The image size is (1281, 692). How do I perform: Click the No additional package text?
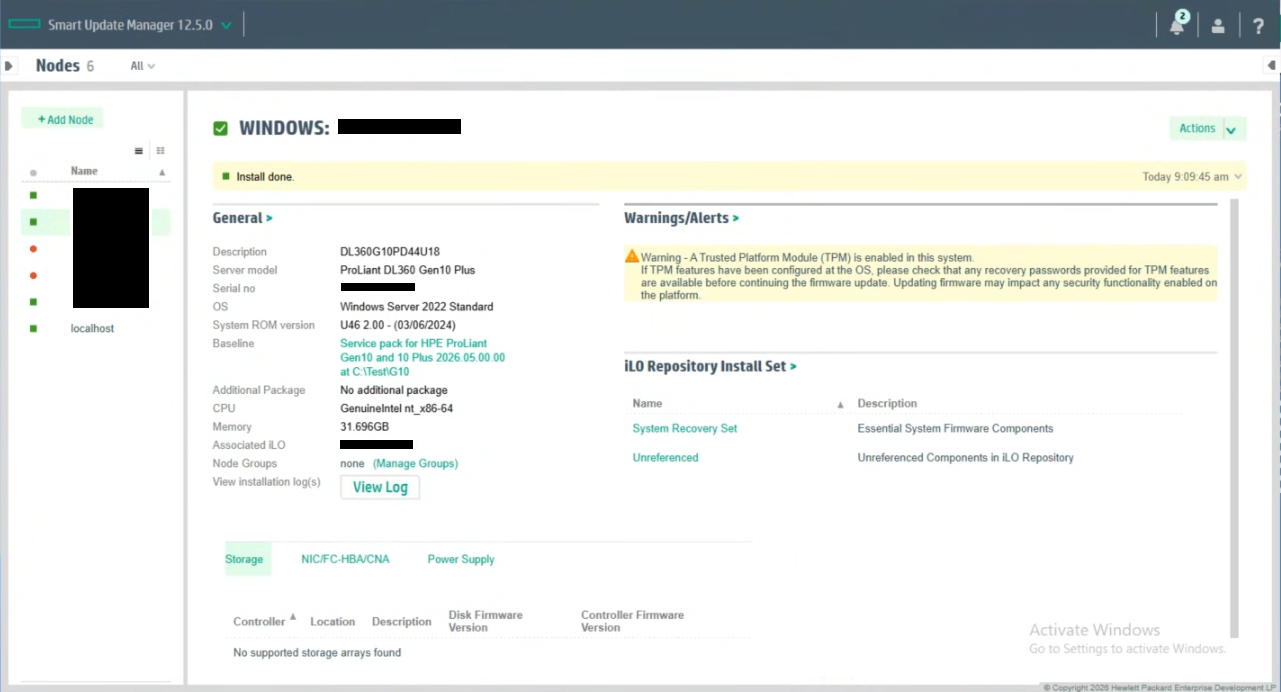tap(394, 390)
